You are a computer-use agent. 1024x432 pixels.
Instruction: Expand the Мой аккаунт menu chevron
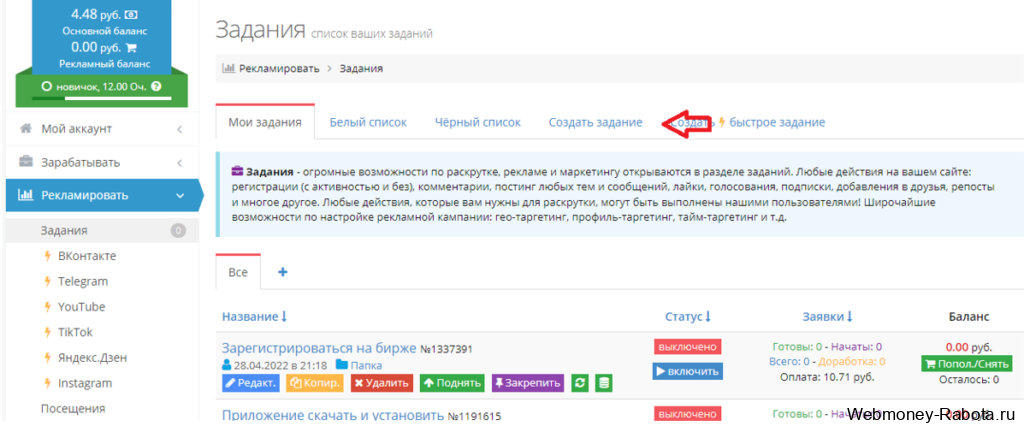click(x=180, y=129)
